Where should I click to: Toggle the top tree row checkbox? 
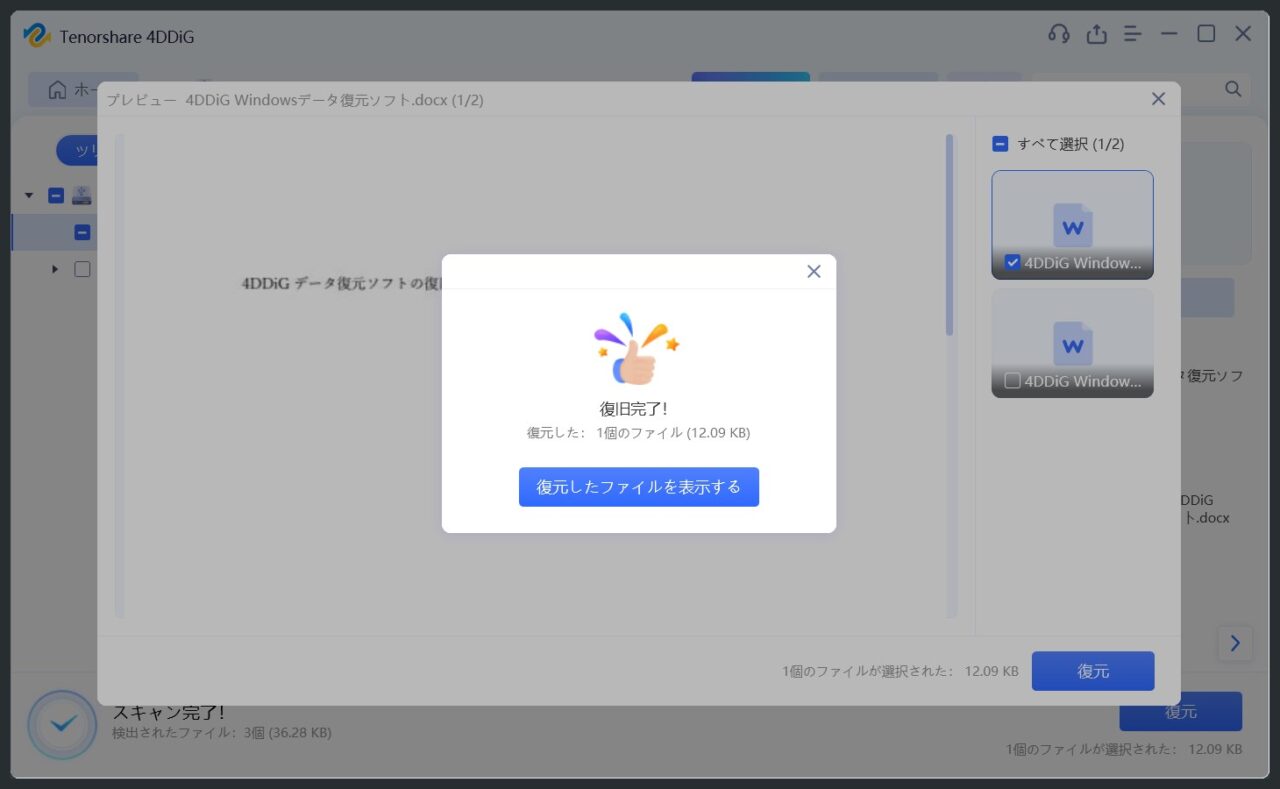click(x=56, y=196)
